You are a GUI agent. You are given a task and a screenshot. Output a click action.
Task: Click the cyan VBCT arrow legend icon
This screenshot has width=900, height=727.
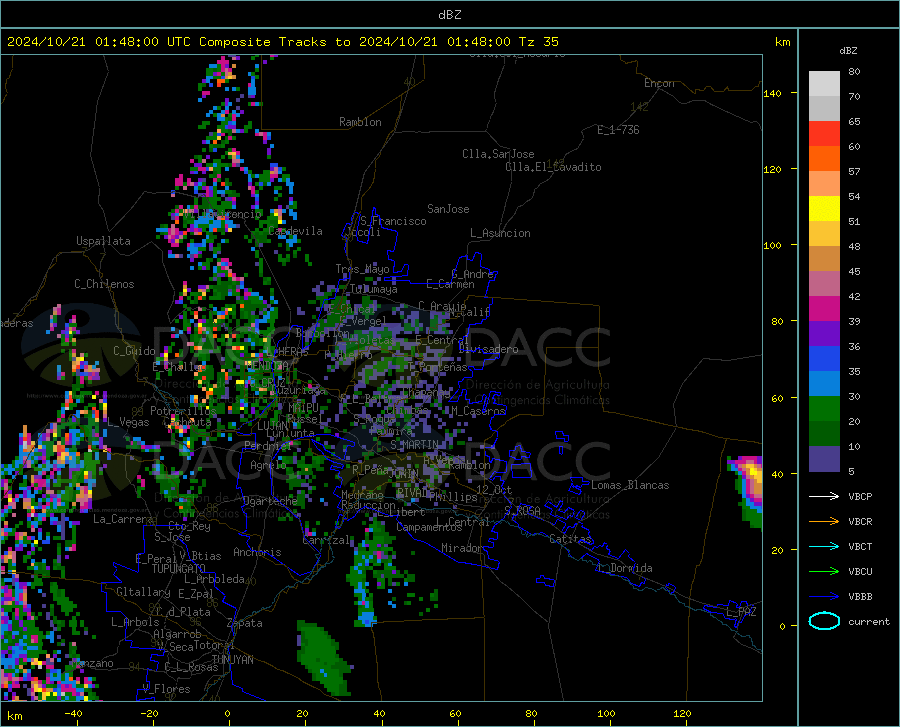coord(824,546)
